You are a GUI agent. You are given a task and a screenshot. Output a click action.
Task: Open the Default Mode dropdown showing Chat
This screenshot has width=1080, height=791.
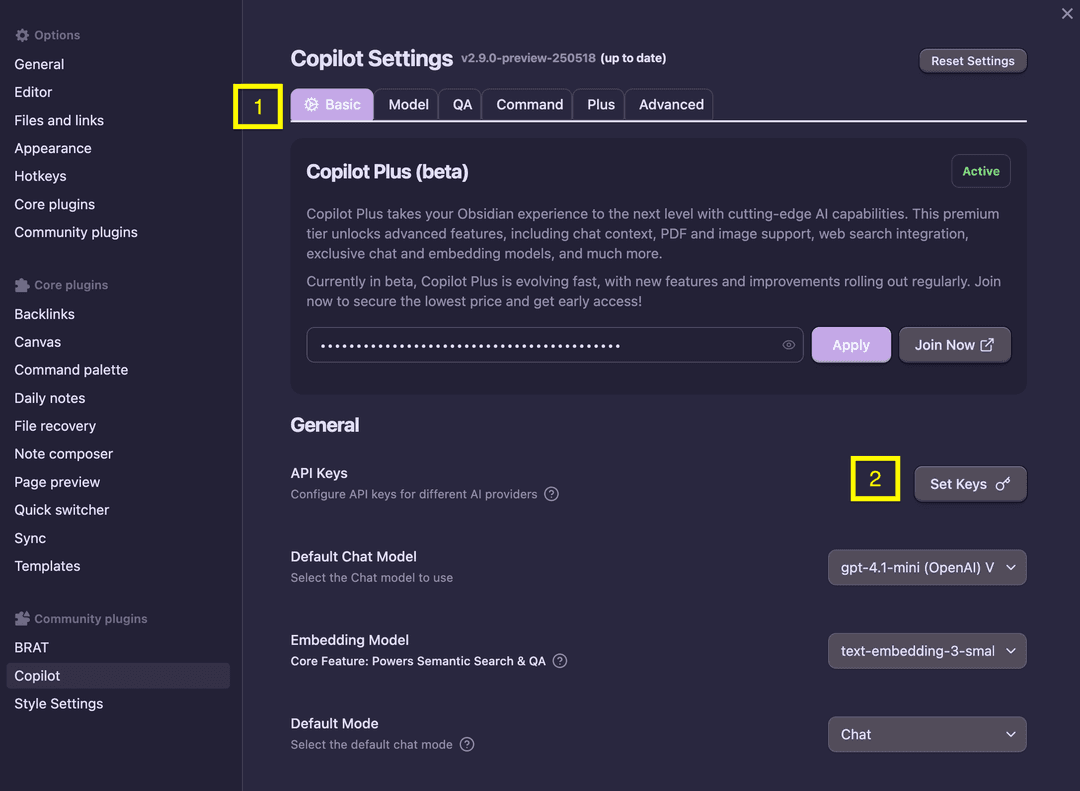pyautogui.click(x=926, y=734)
